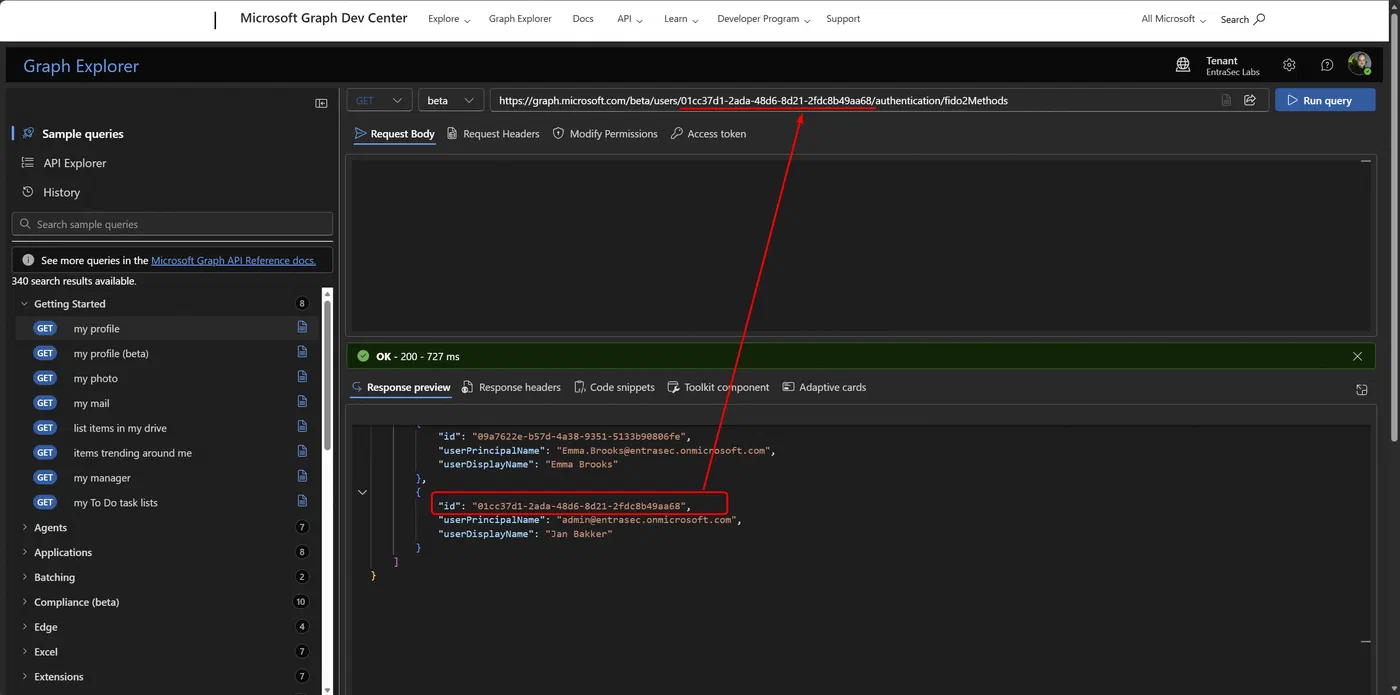
Task: Click the help question mark icon
Action: tap(1327, 65)
